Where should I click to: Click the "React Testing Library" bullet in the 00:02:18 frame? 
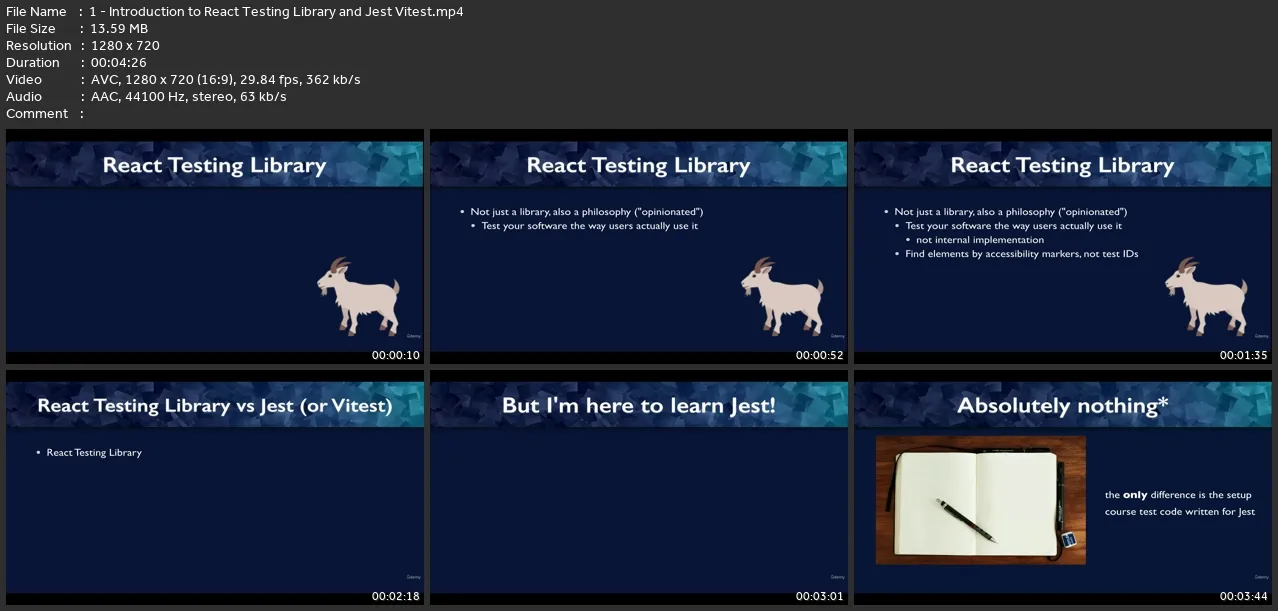pyautogui.click(x=94, y=453)
